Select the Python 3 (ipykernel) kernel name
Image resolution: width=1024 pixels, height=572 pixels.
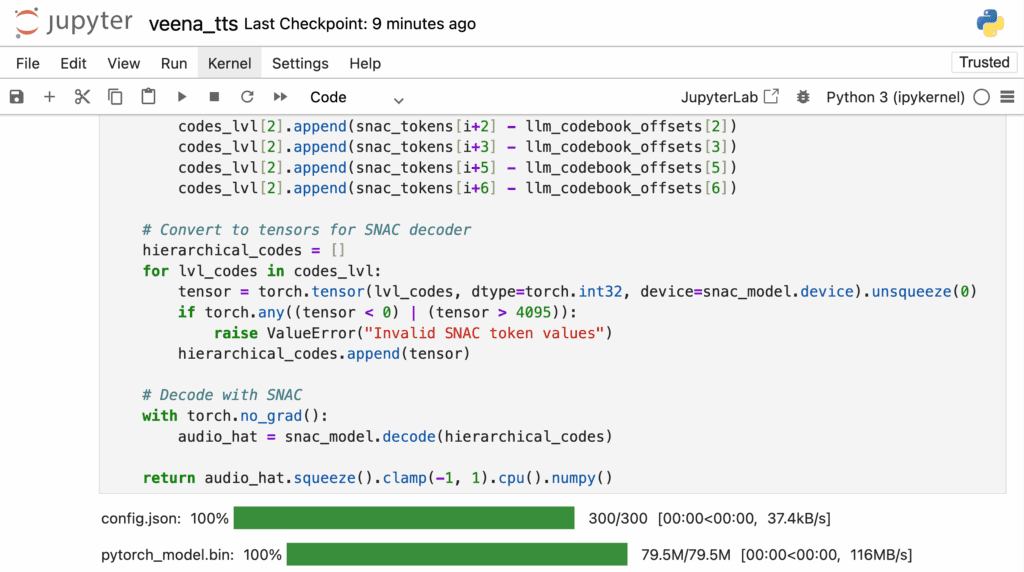click(895, 97)
